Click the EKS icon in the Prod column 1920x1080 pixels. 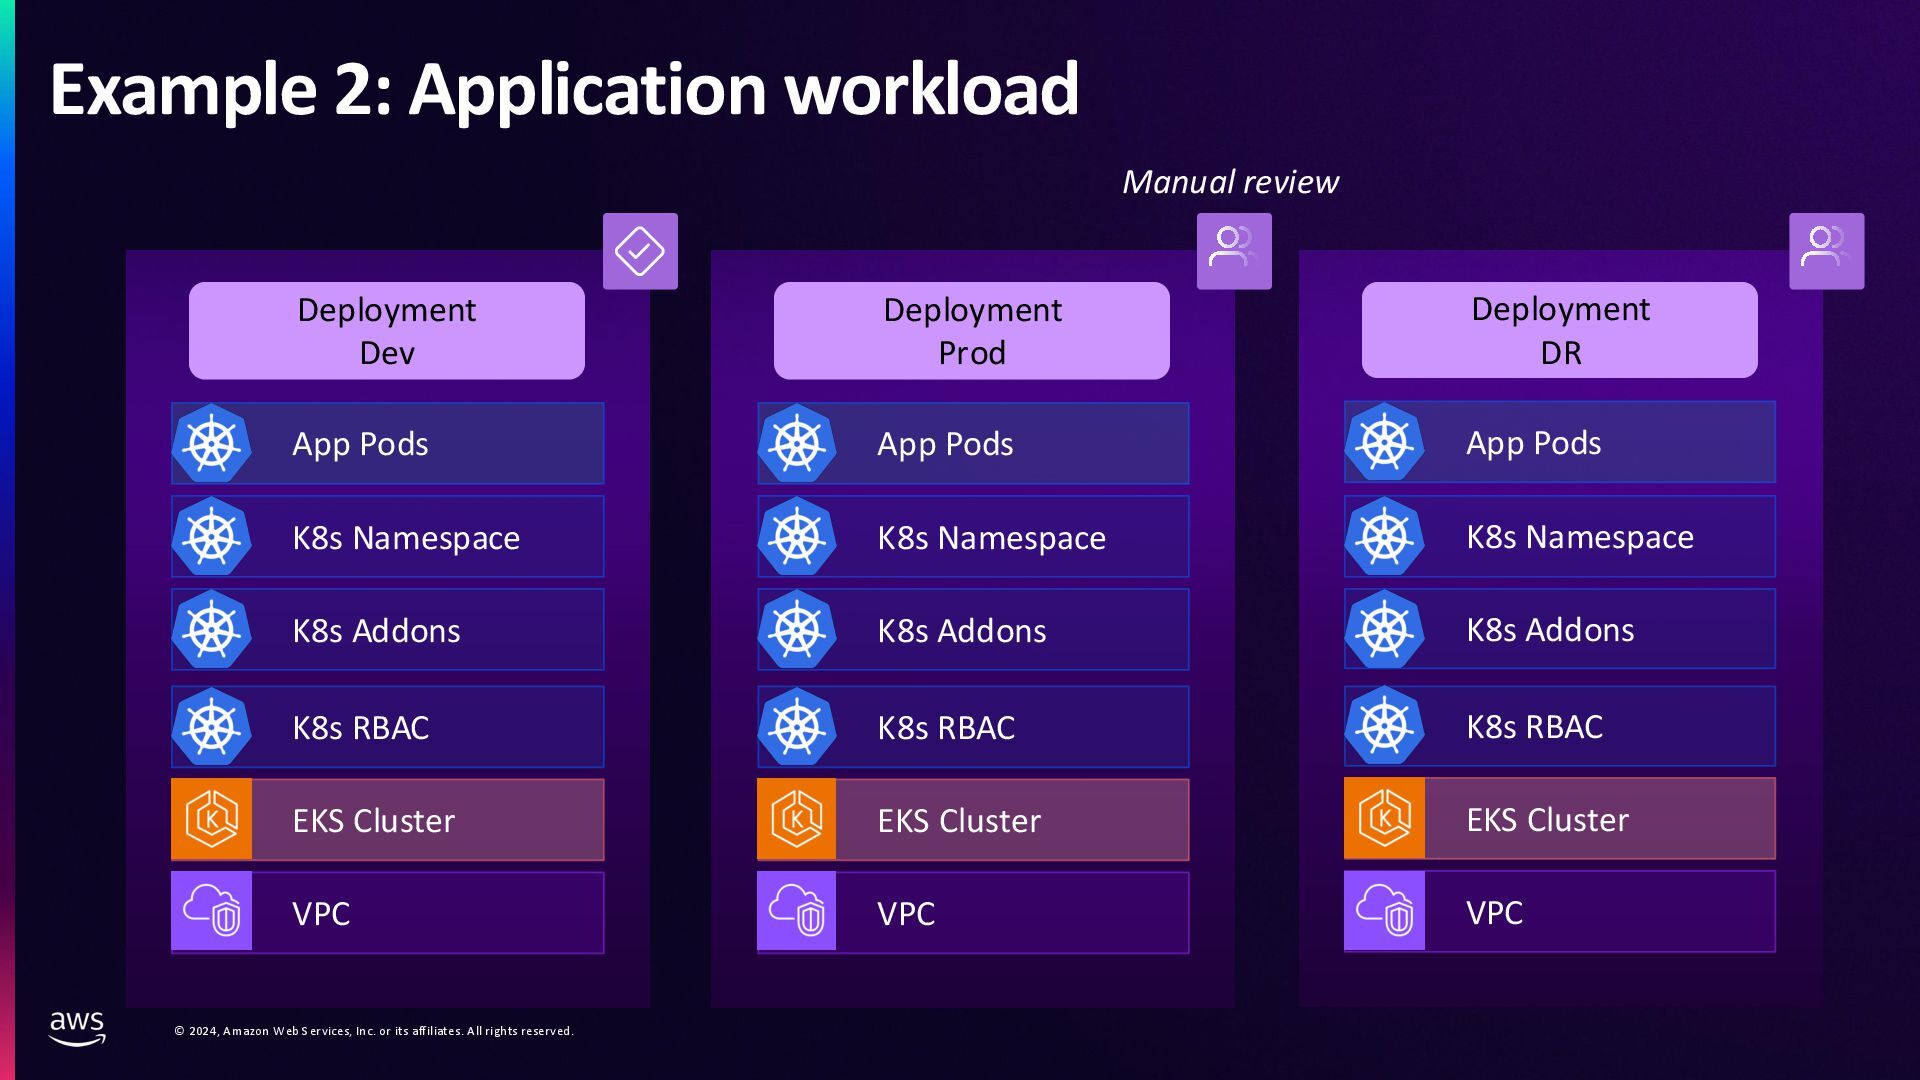pos(797,819)
